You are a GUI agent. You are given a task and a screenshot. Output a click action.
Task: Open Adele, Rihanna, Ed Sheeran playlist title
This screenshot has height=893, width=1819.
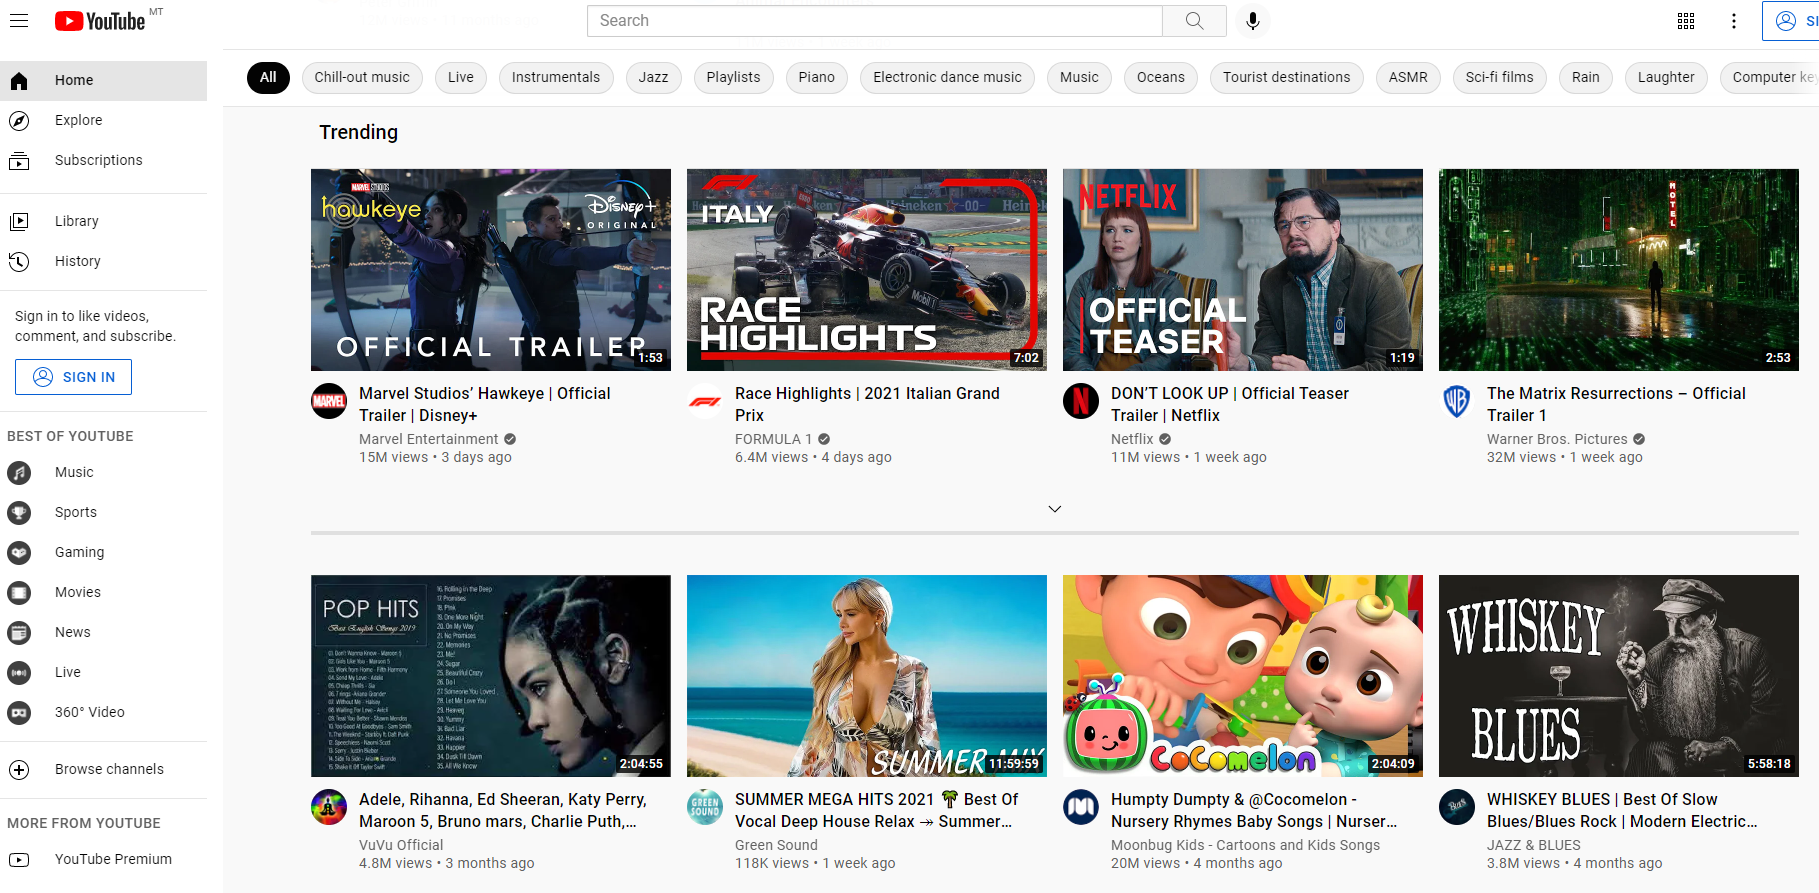click(x=503, y=810)
